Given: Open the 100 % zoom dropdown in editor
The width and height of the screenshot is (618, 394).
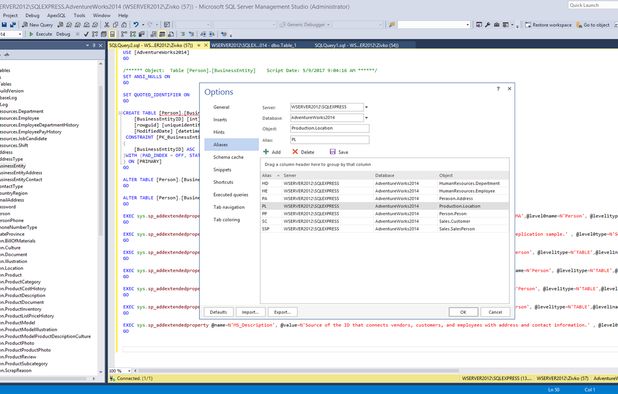Looking at the screenshot, I should pos(129,371).
